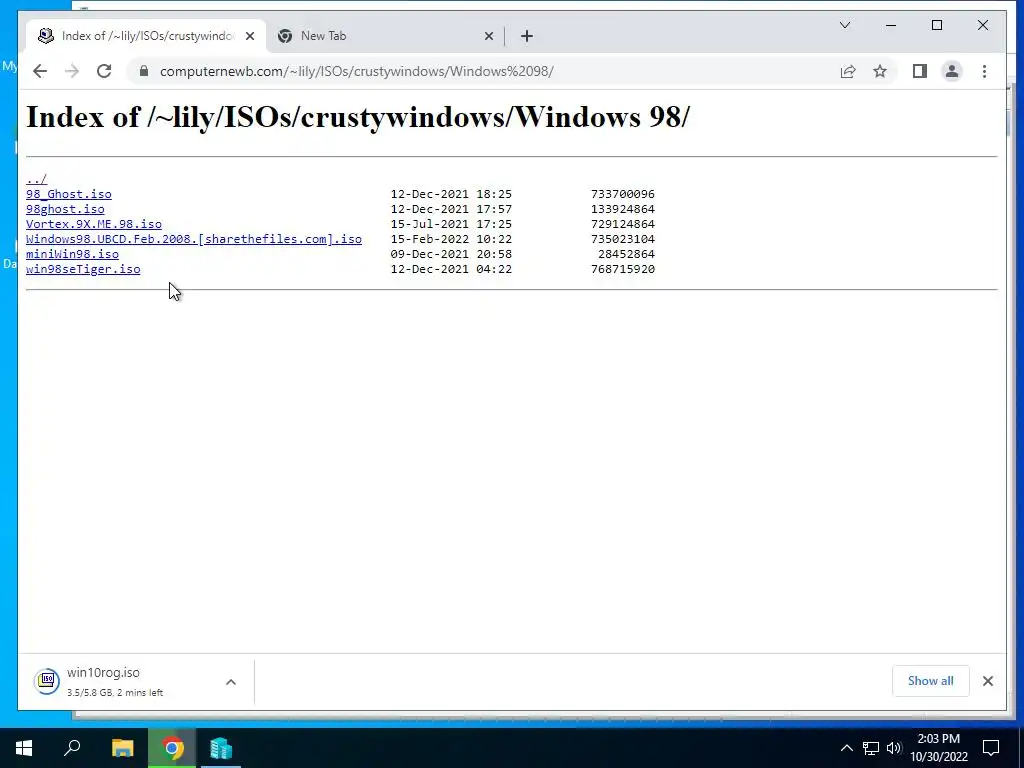Image resolution: width=1024 pixels, height=768 pixels.
Task: Click Show all downloads button
Action: [930, 681]
